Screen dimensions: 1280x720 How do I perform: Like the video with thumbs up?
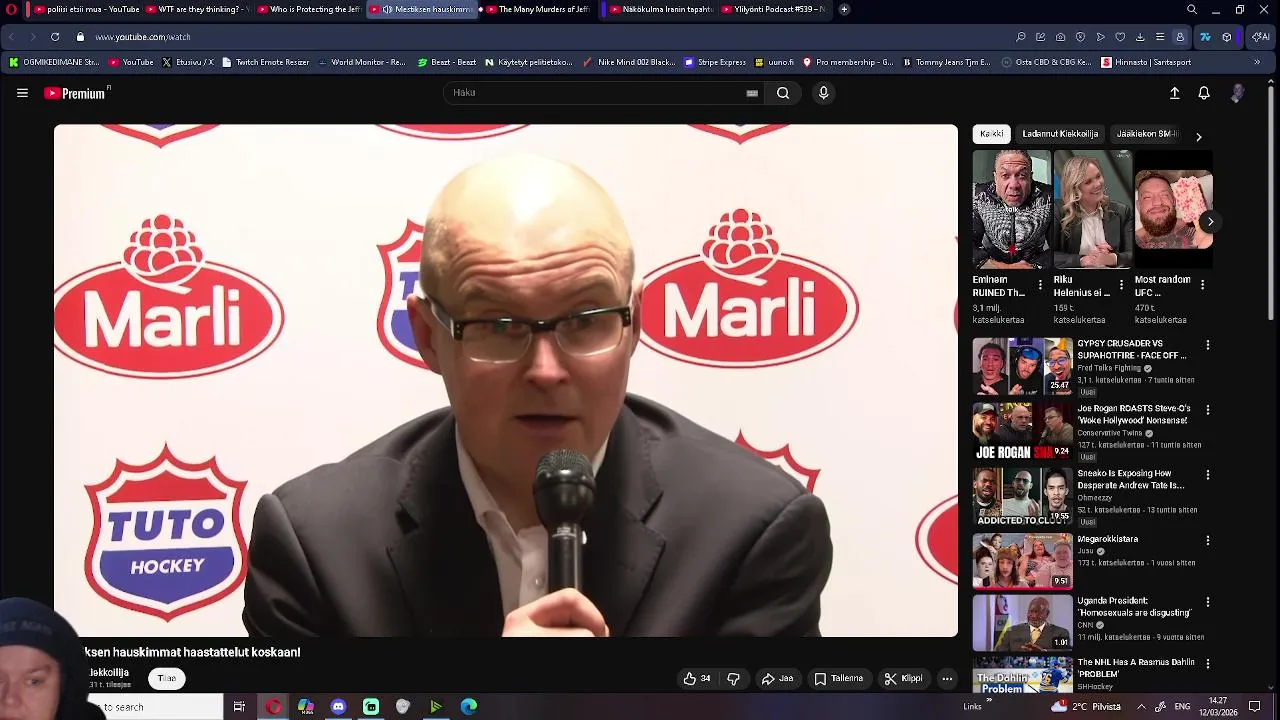click(x=697, y=678)
